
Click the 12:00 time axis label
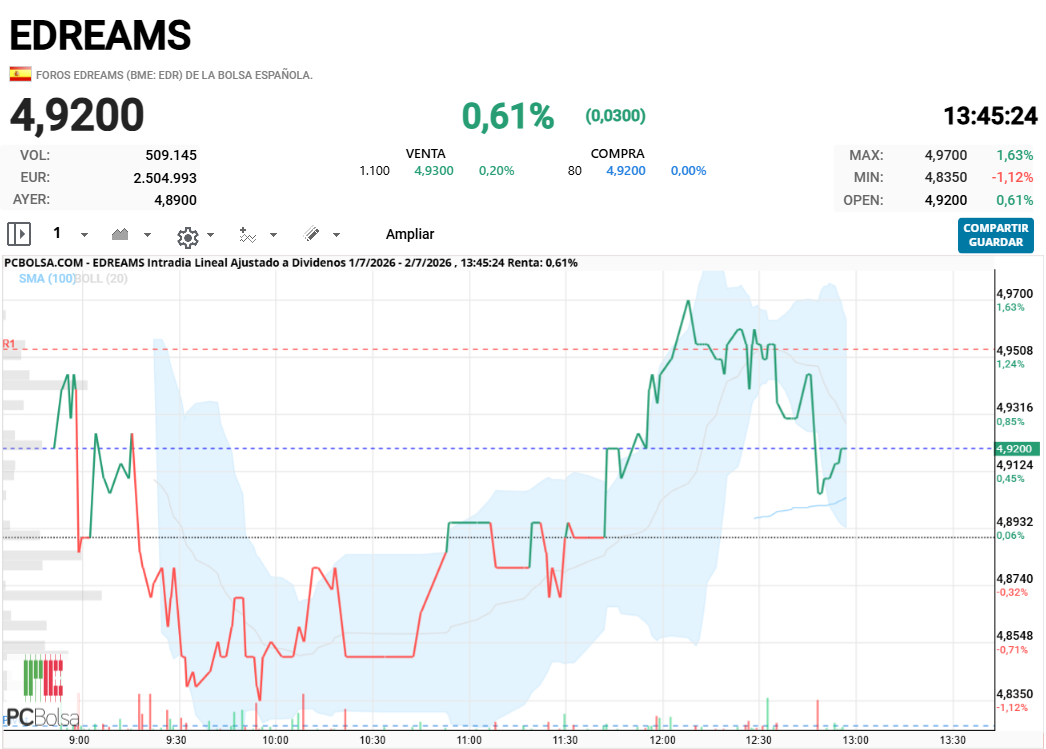(x=662, y=740)
